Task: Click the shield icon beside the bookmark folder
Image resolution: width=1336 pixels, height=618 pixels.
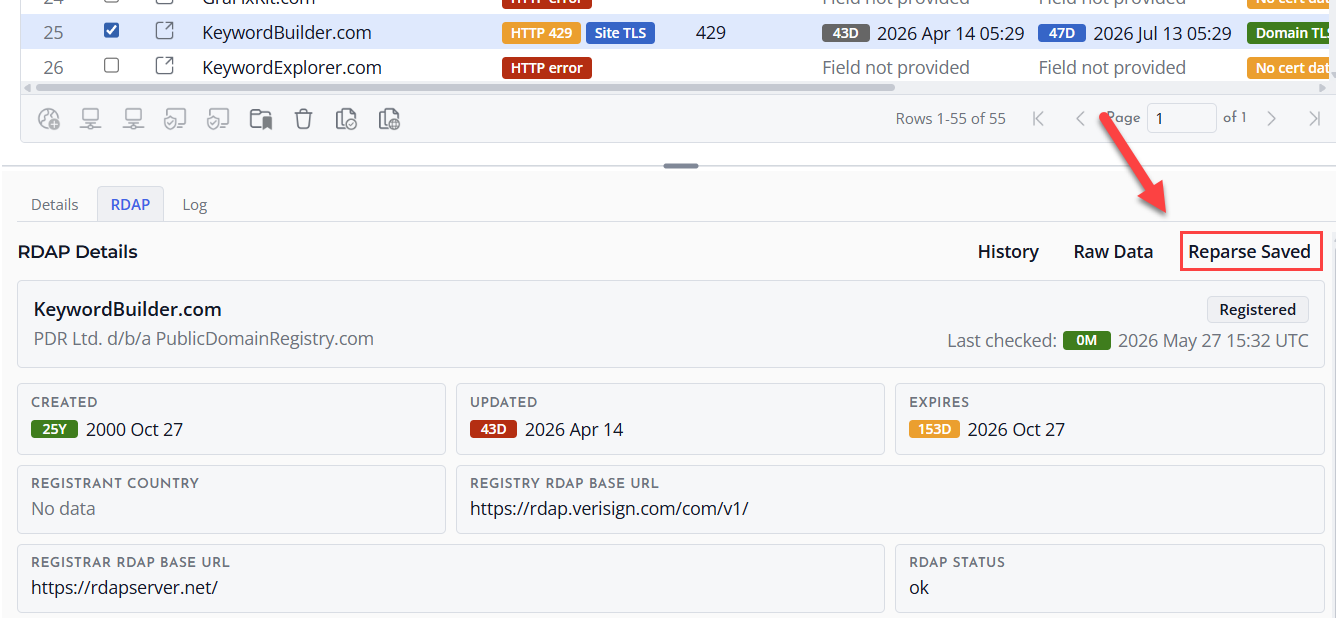Action: [x=218, y=119]
